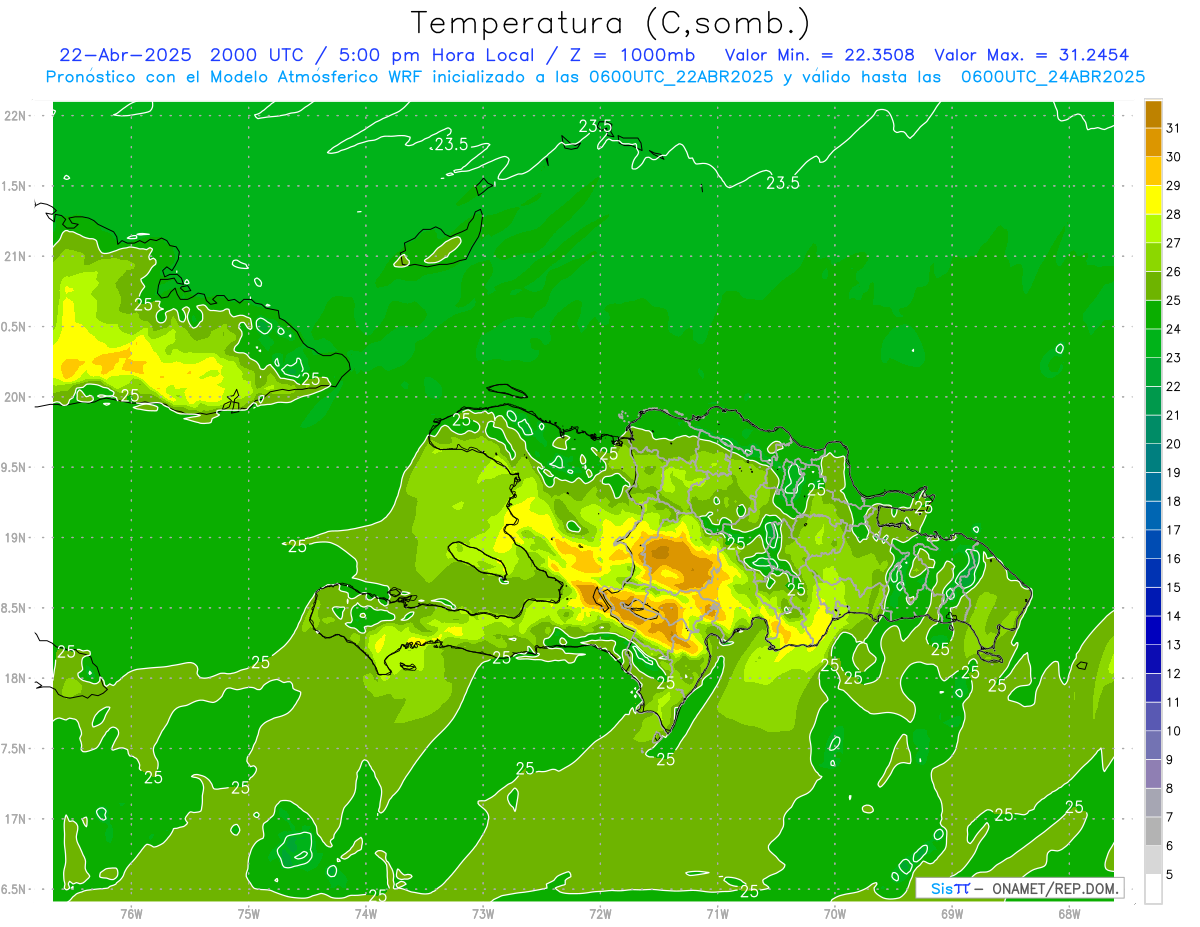Click the white legend swatch below 5
The width and height of the screenshot is (1200, 927).
click(1153, 889)
